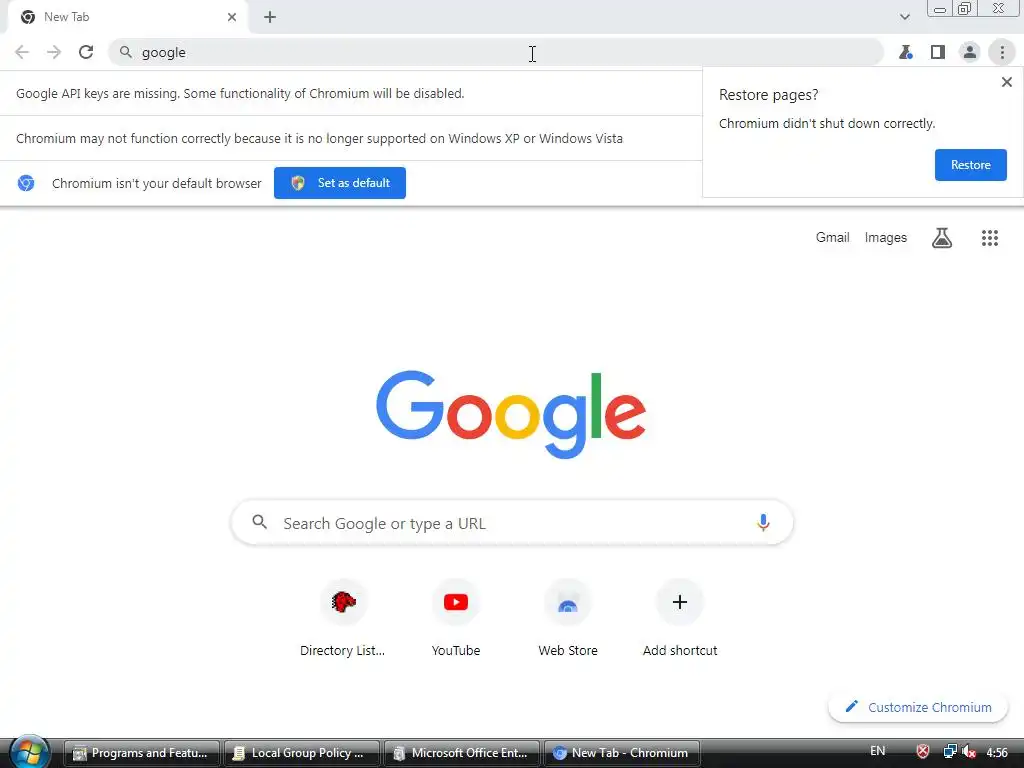
Task: Click the address bar search icon
Action: 126,52
